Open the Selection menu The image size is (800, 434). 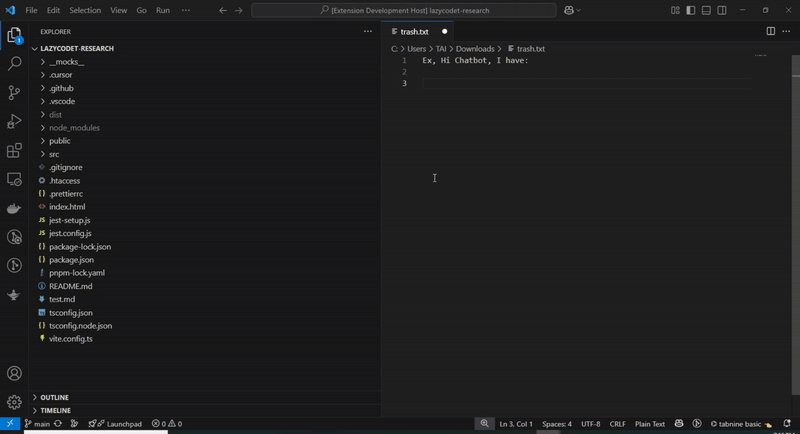(85, 10)
